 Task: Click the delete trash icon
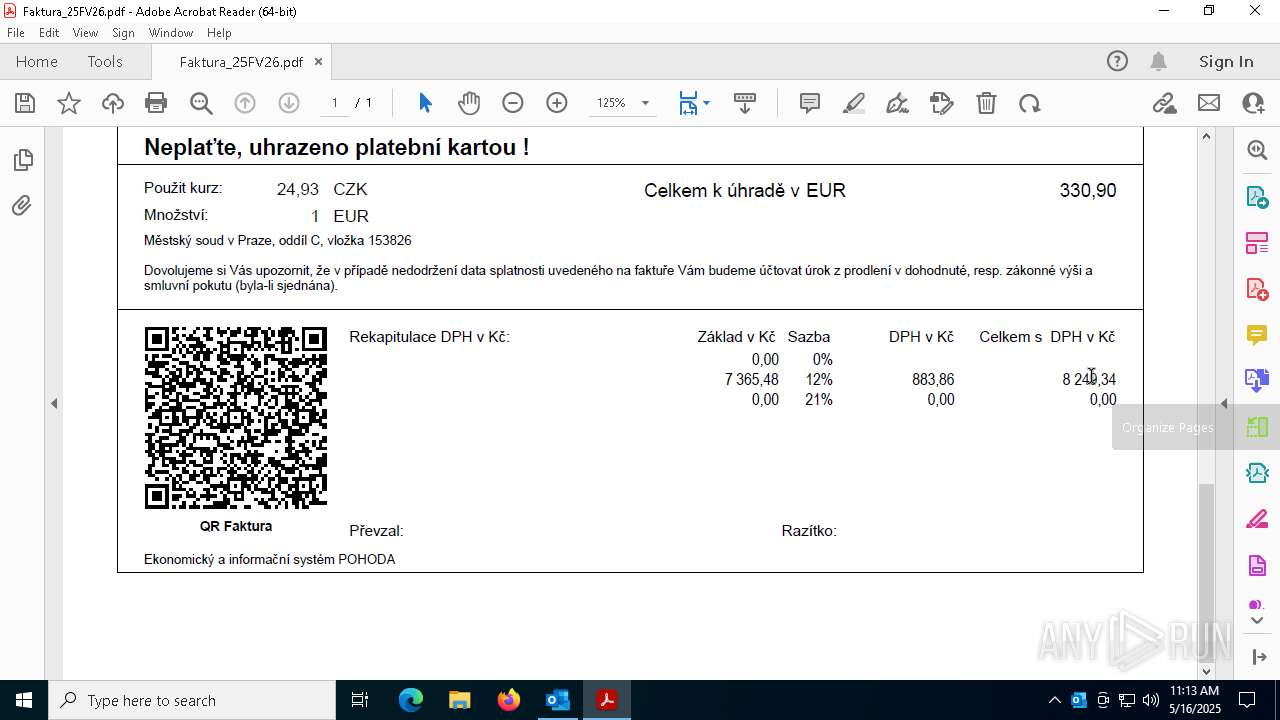click(x=986, y=103)
